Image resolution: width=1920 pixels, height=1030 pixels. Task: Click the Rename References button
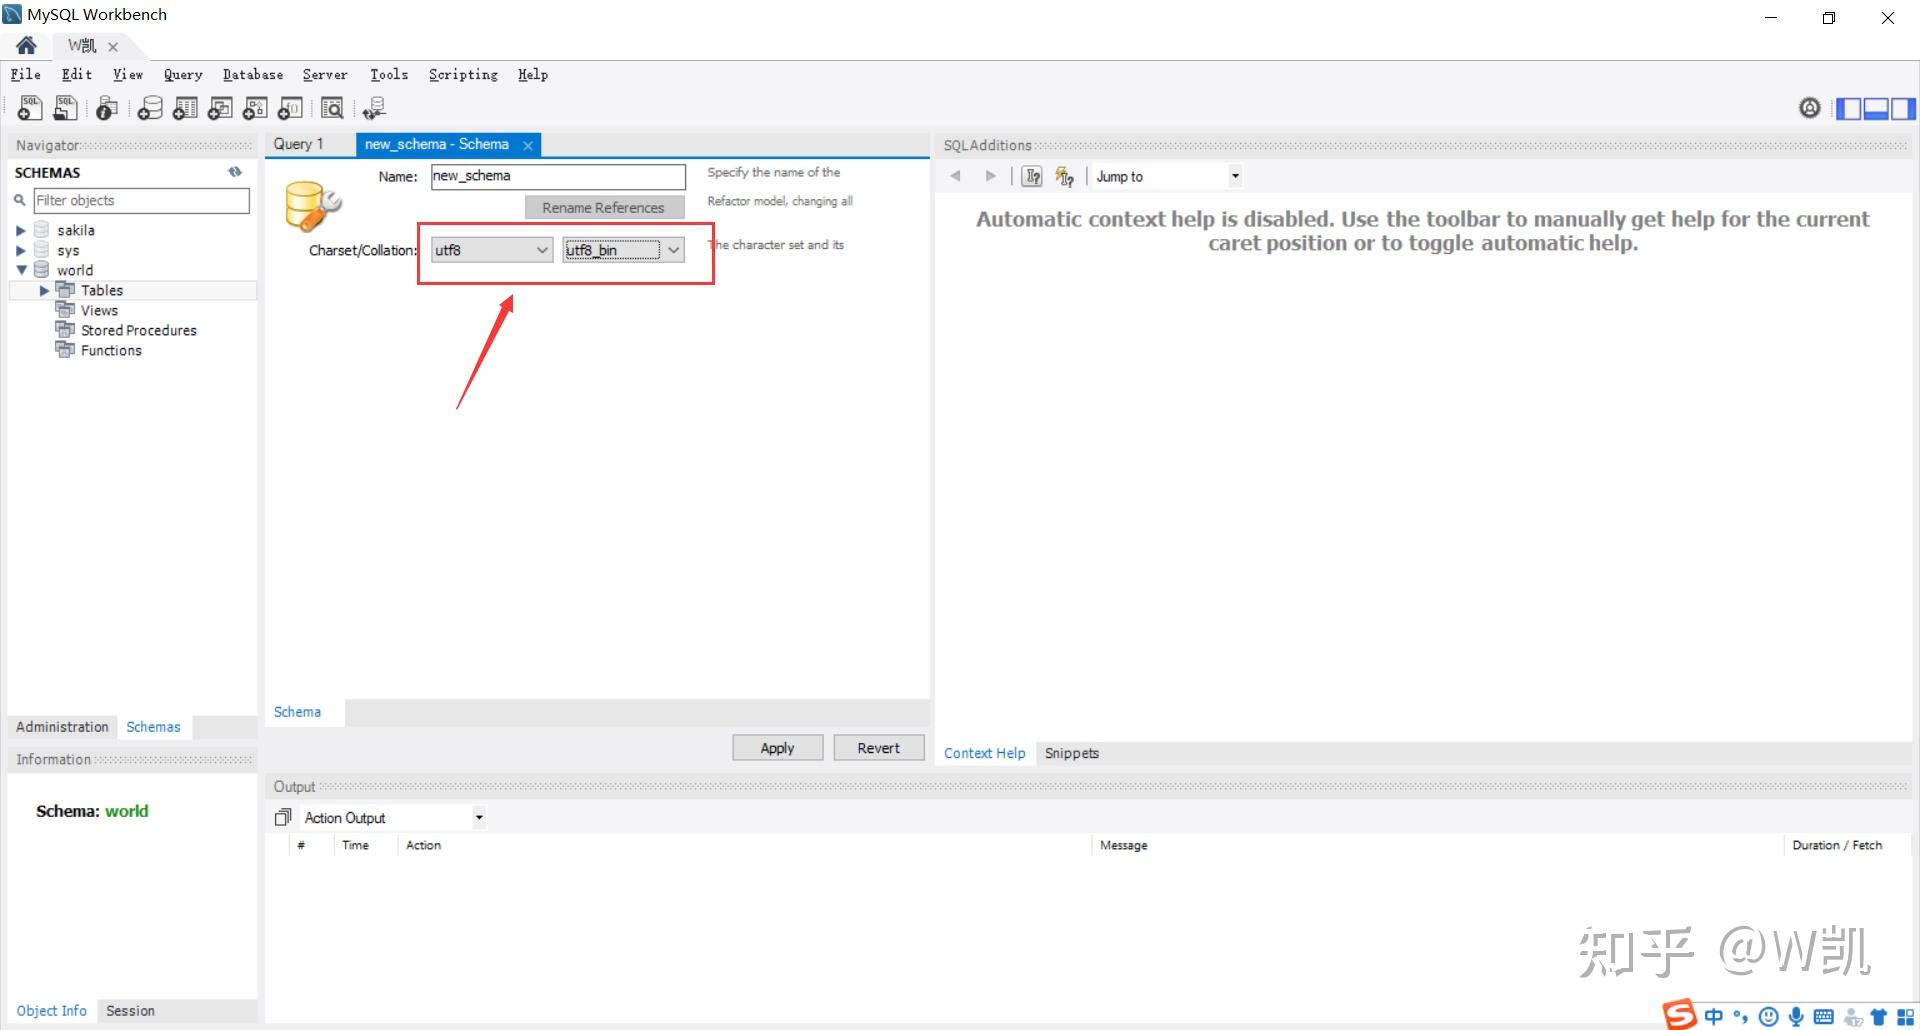[604, 207]
